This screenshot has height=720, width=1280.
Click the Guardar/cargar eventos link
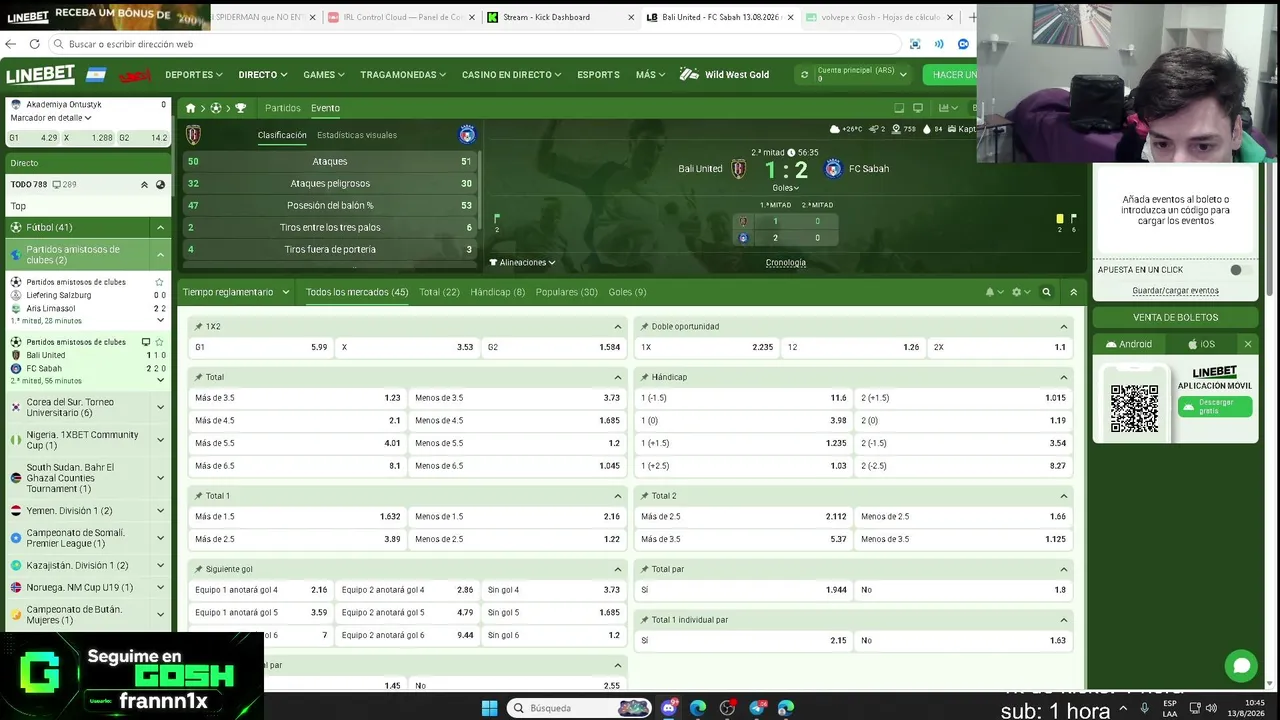(x=1175, y=291)
